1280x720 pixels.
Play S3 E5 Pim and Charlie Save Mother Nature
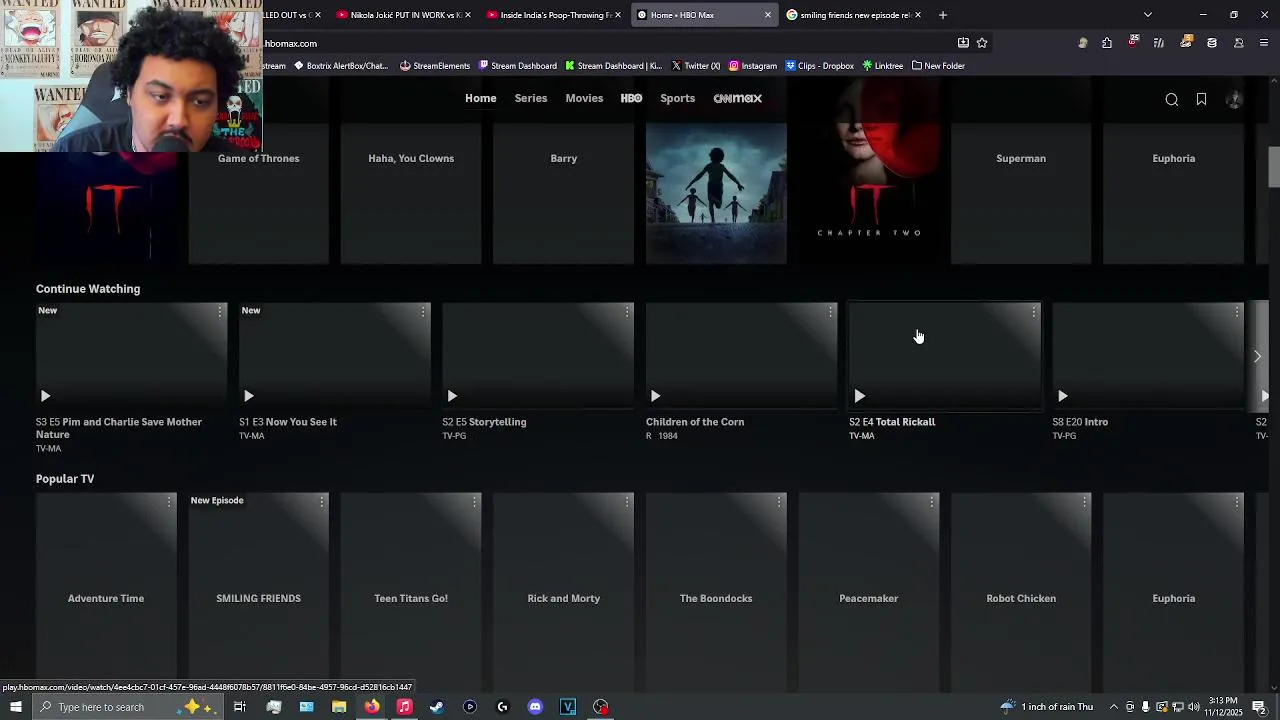coord(45,396)
